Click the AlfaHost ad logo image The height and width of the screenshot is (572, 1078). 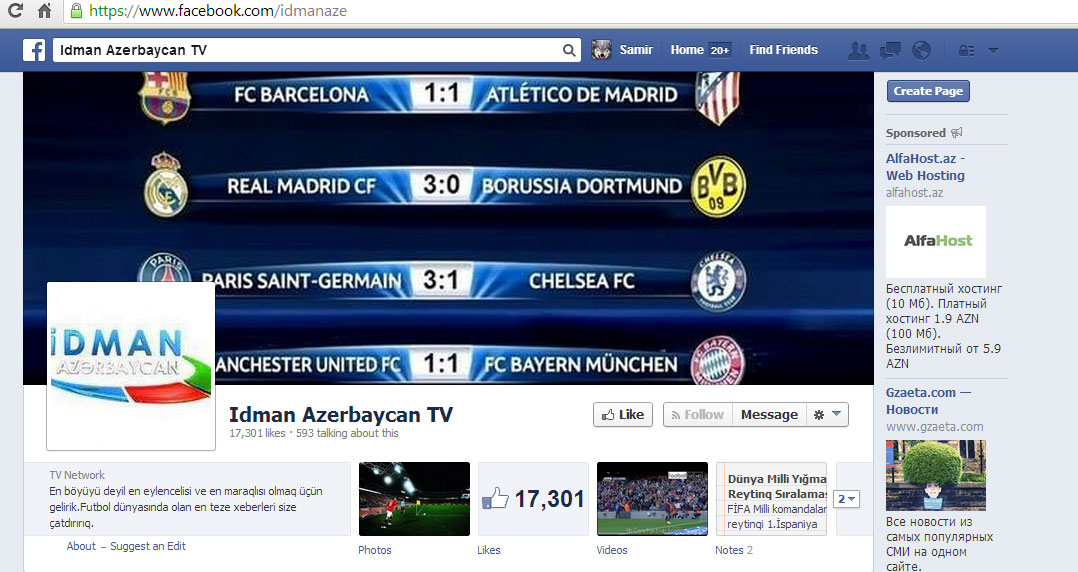(x=936, y=241)
